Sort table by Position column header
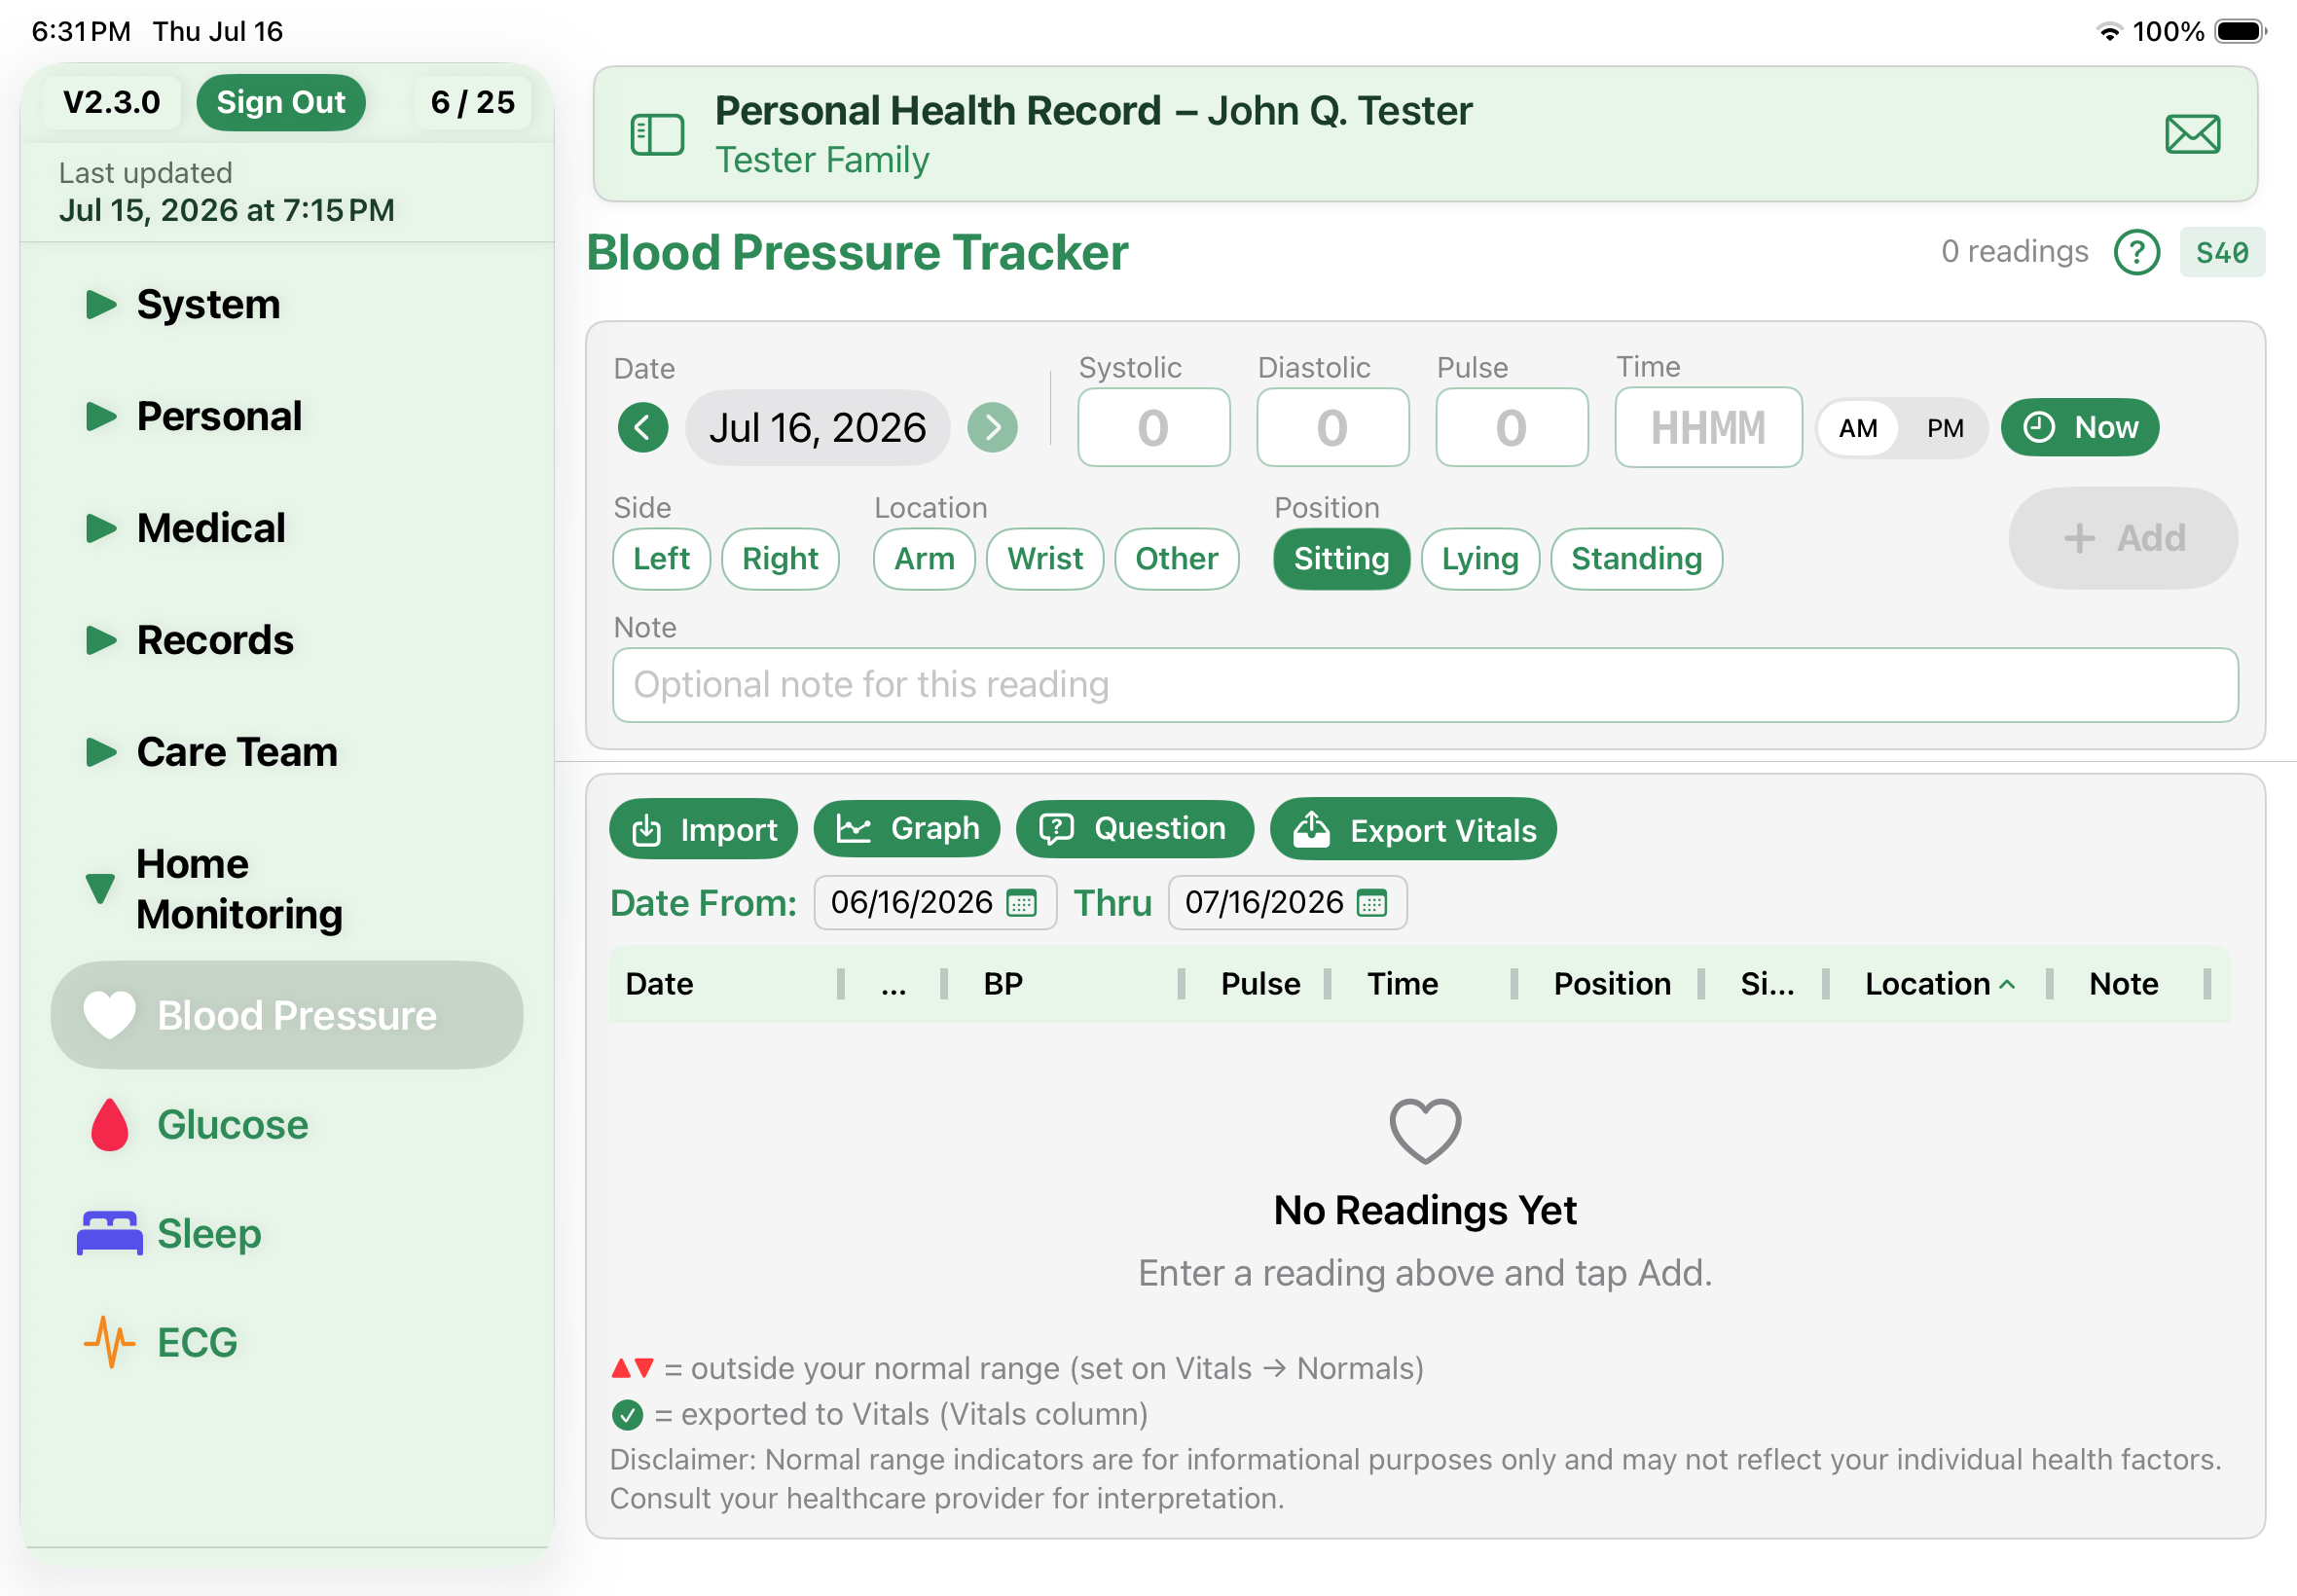2297x1596 pixels. tap(1612, 984)
